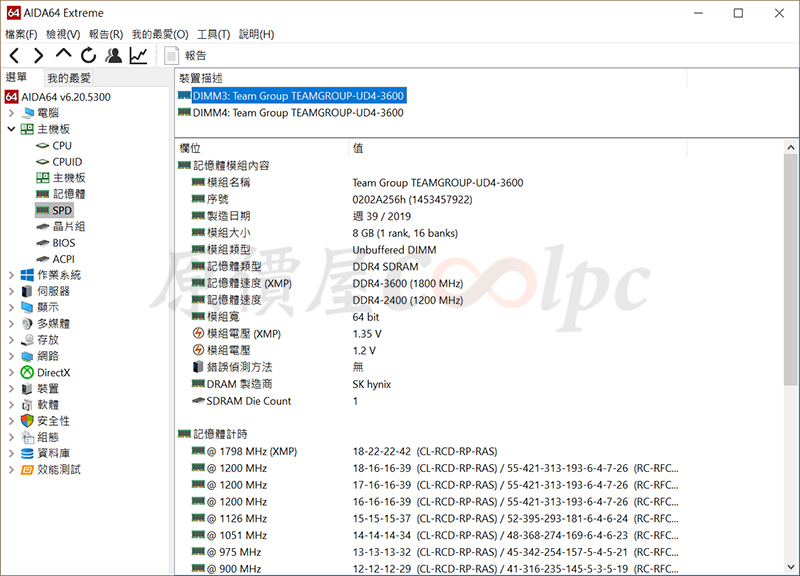
Task: Click the 電腦 computer icon
Action: (28, 113)
